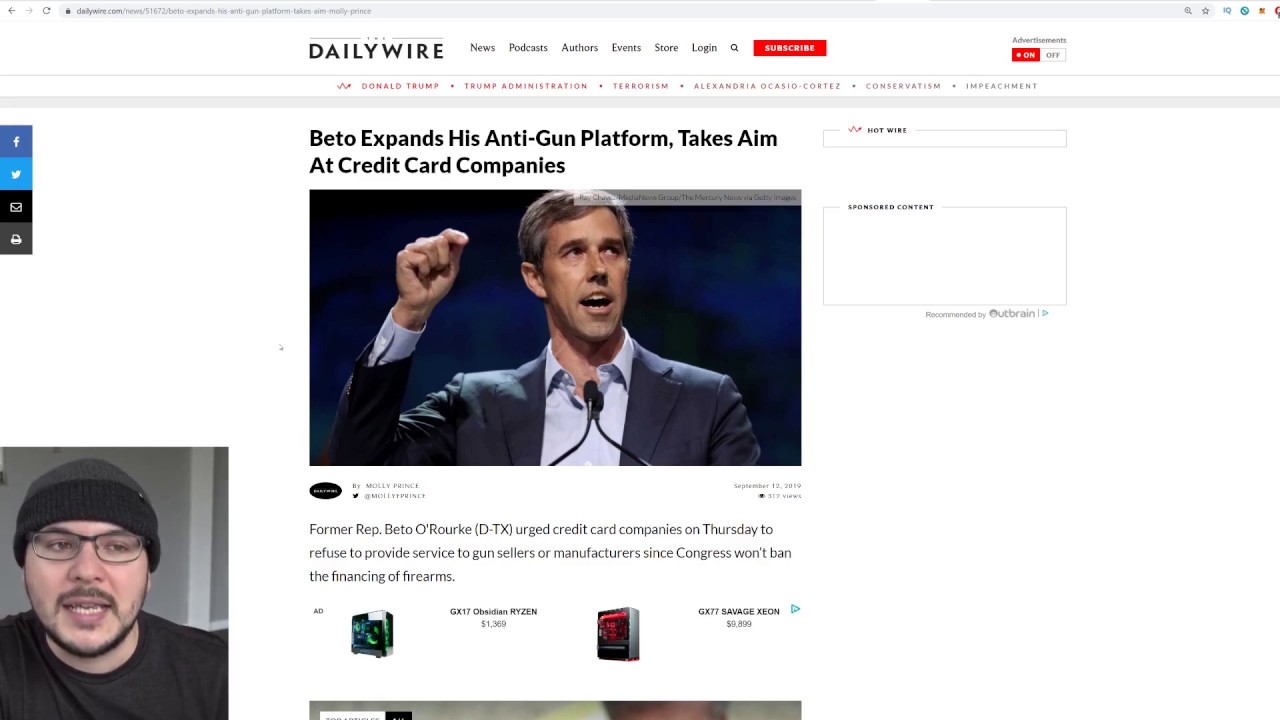Image resolution: width=1280 pixels, height=720 pixels.
Task: Click the browser forward arrow
Action: 28,11
